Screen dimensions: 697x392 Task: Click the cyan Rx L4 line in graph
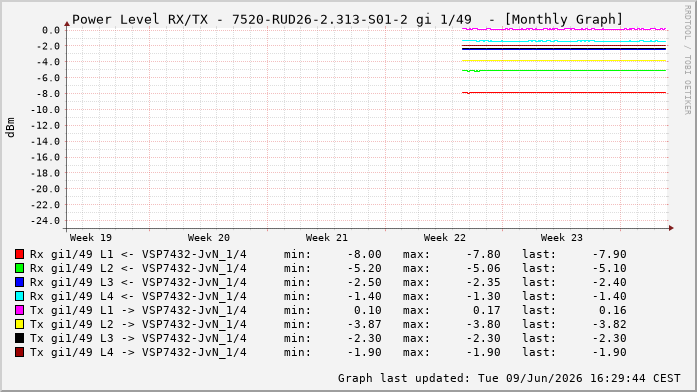click(x=565, y=41)
